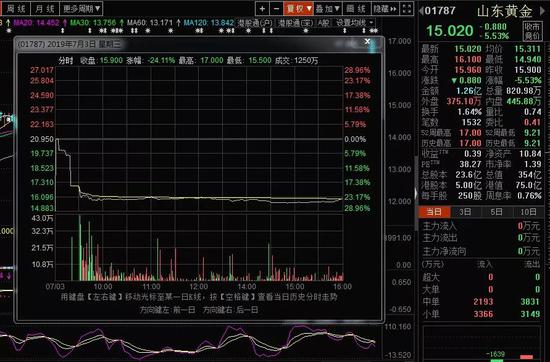550x362 pixels.
Task: Click the 市净率 value 1.39
Action: (533, 164)
